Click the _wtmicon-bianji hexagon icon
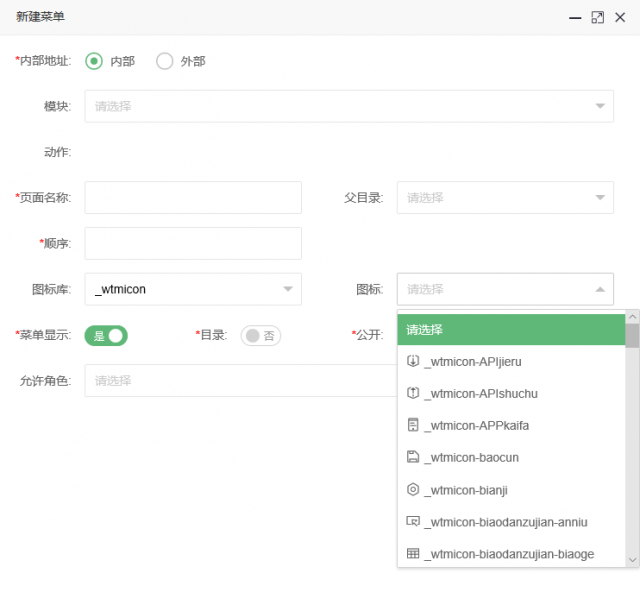 [413, 489]
